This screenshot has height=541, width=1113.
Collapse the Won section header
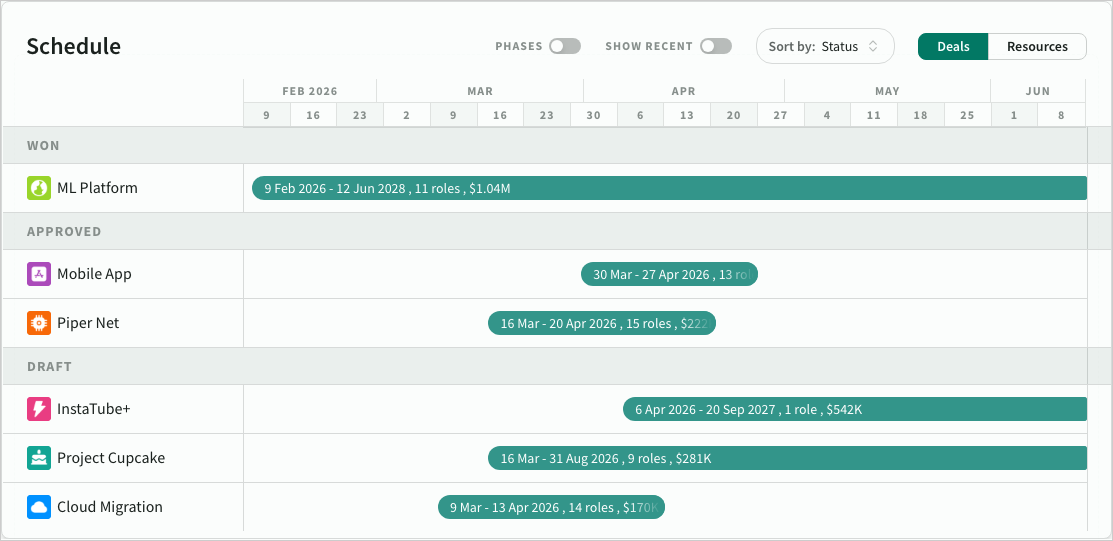click(x=44, y=146)
